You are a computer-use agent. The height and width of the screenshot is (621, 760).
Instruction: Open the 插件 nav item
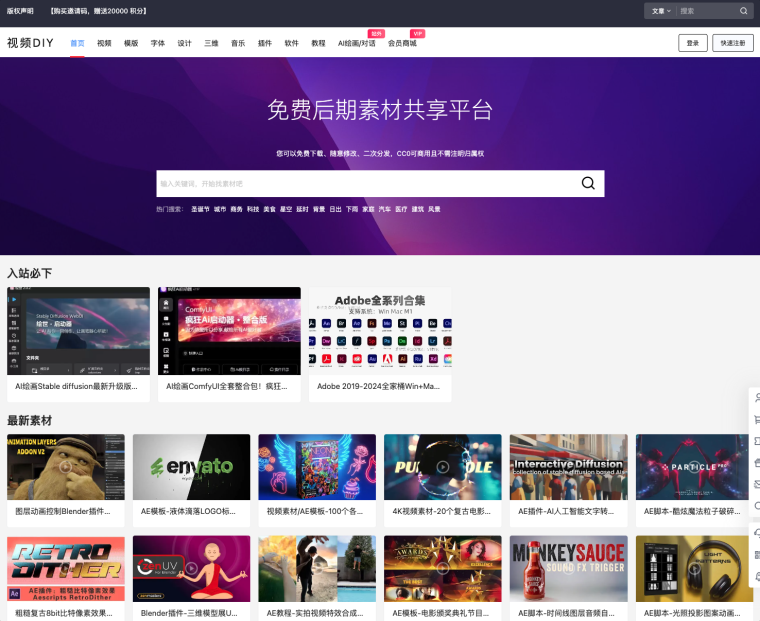(x=265, y=43)
